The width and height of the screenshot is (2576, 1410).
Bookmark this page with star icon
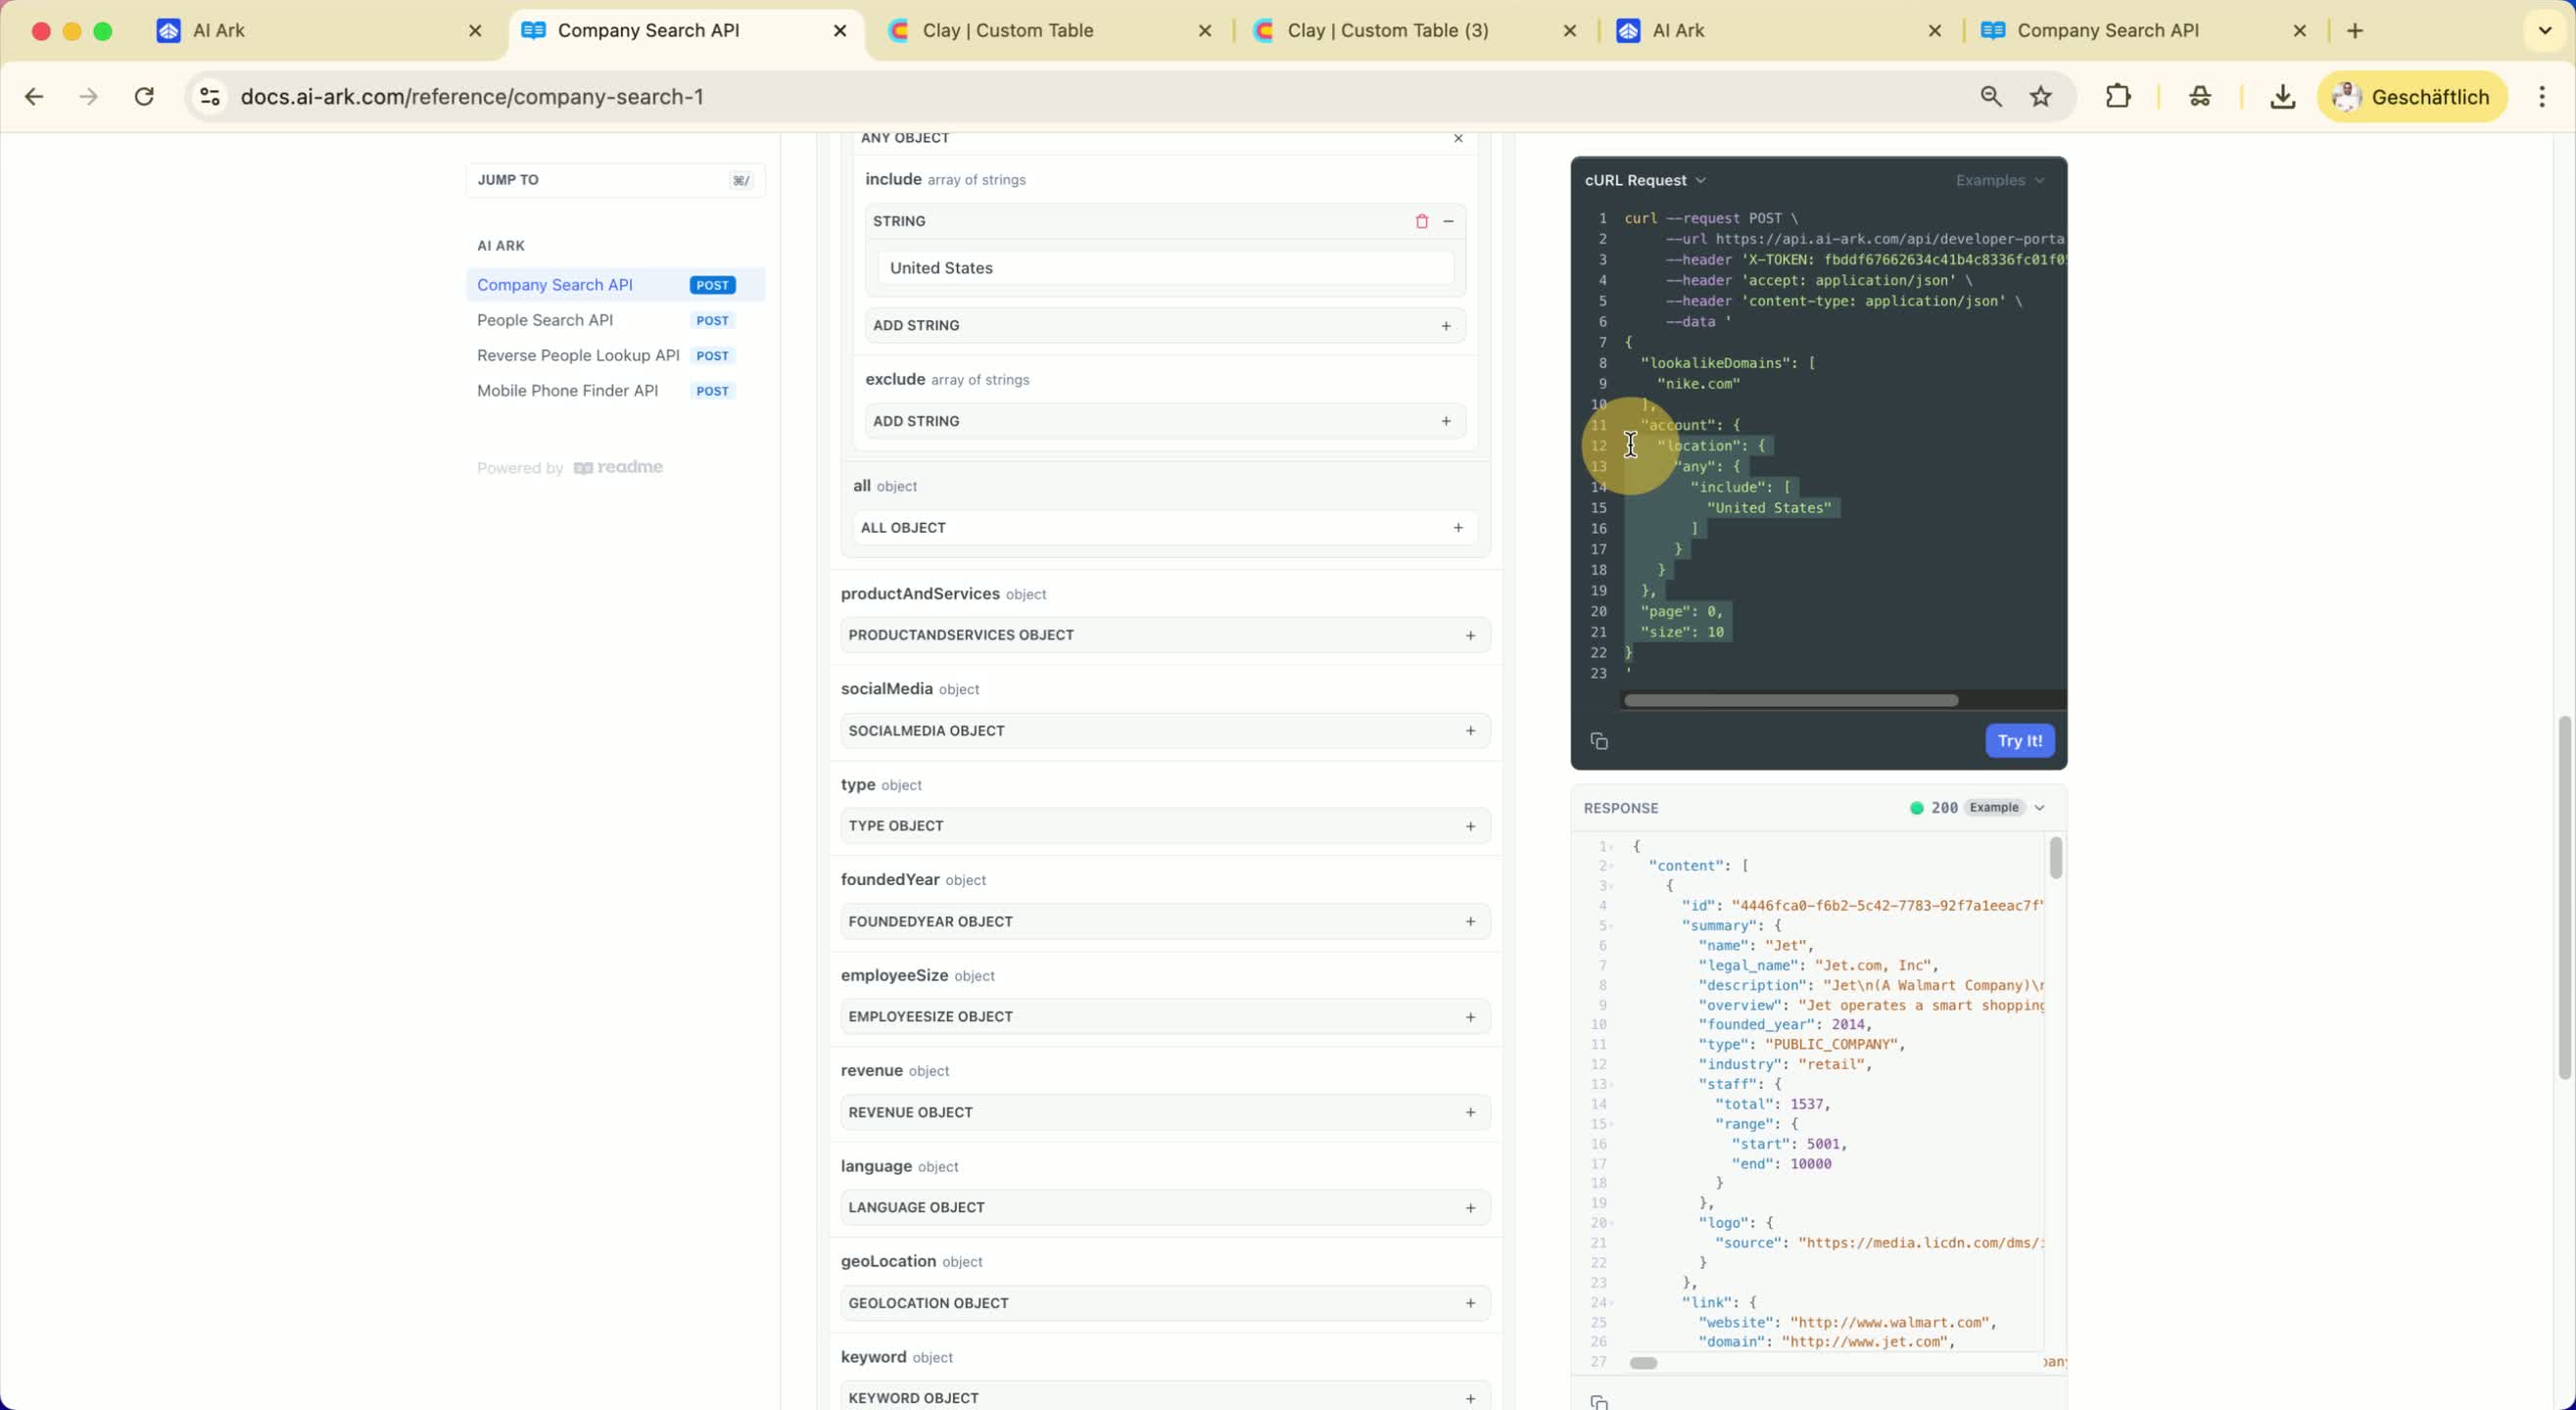click(2041, 97)
